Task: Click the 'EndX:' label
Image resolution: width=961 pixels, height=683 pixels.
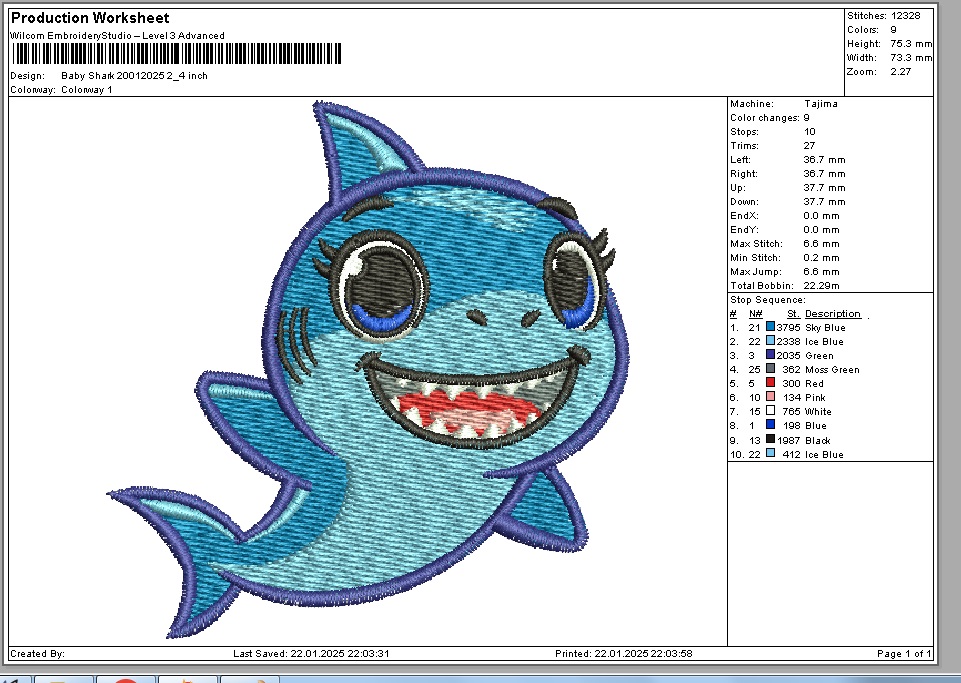Action: click(x=744, y=216)
